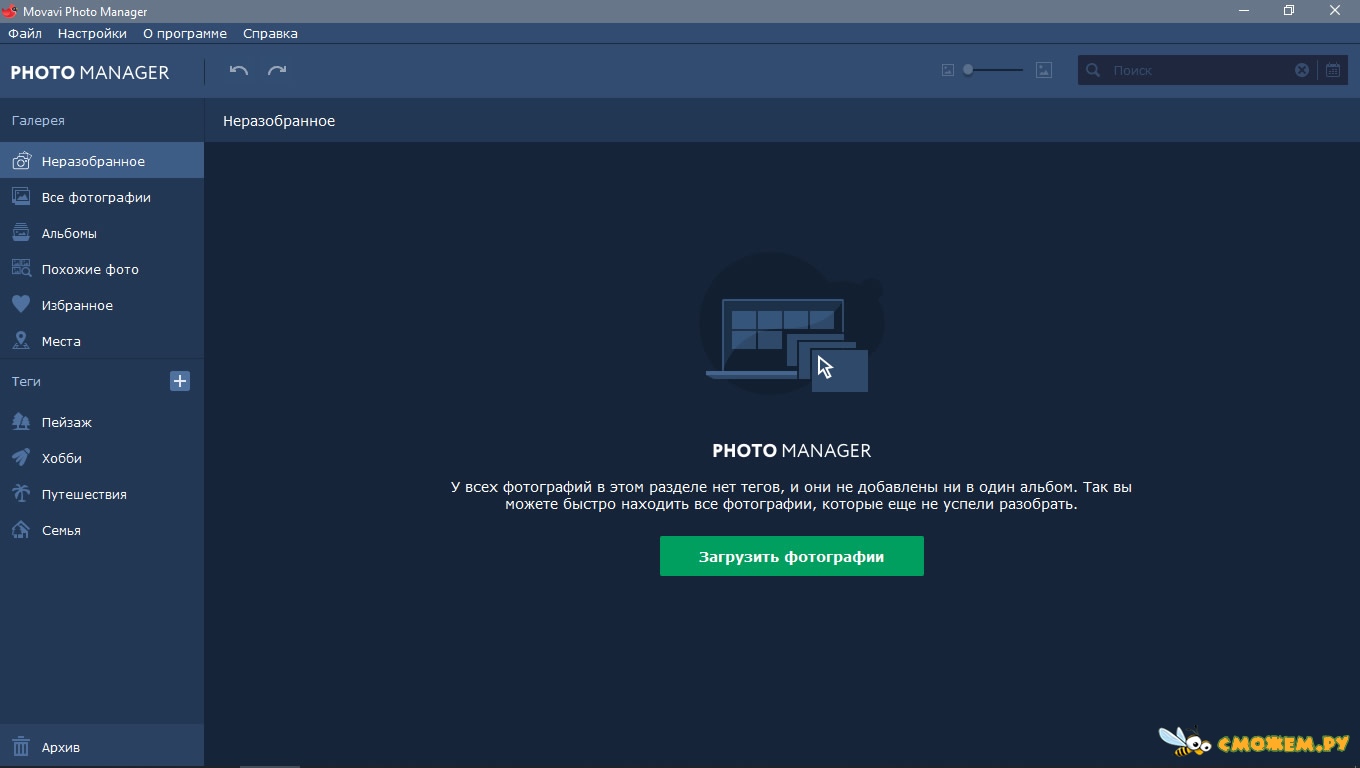Click the Теги section header

tap(26, 381)
